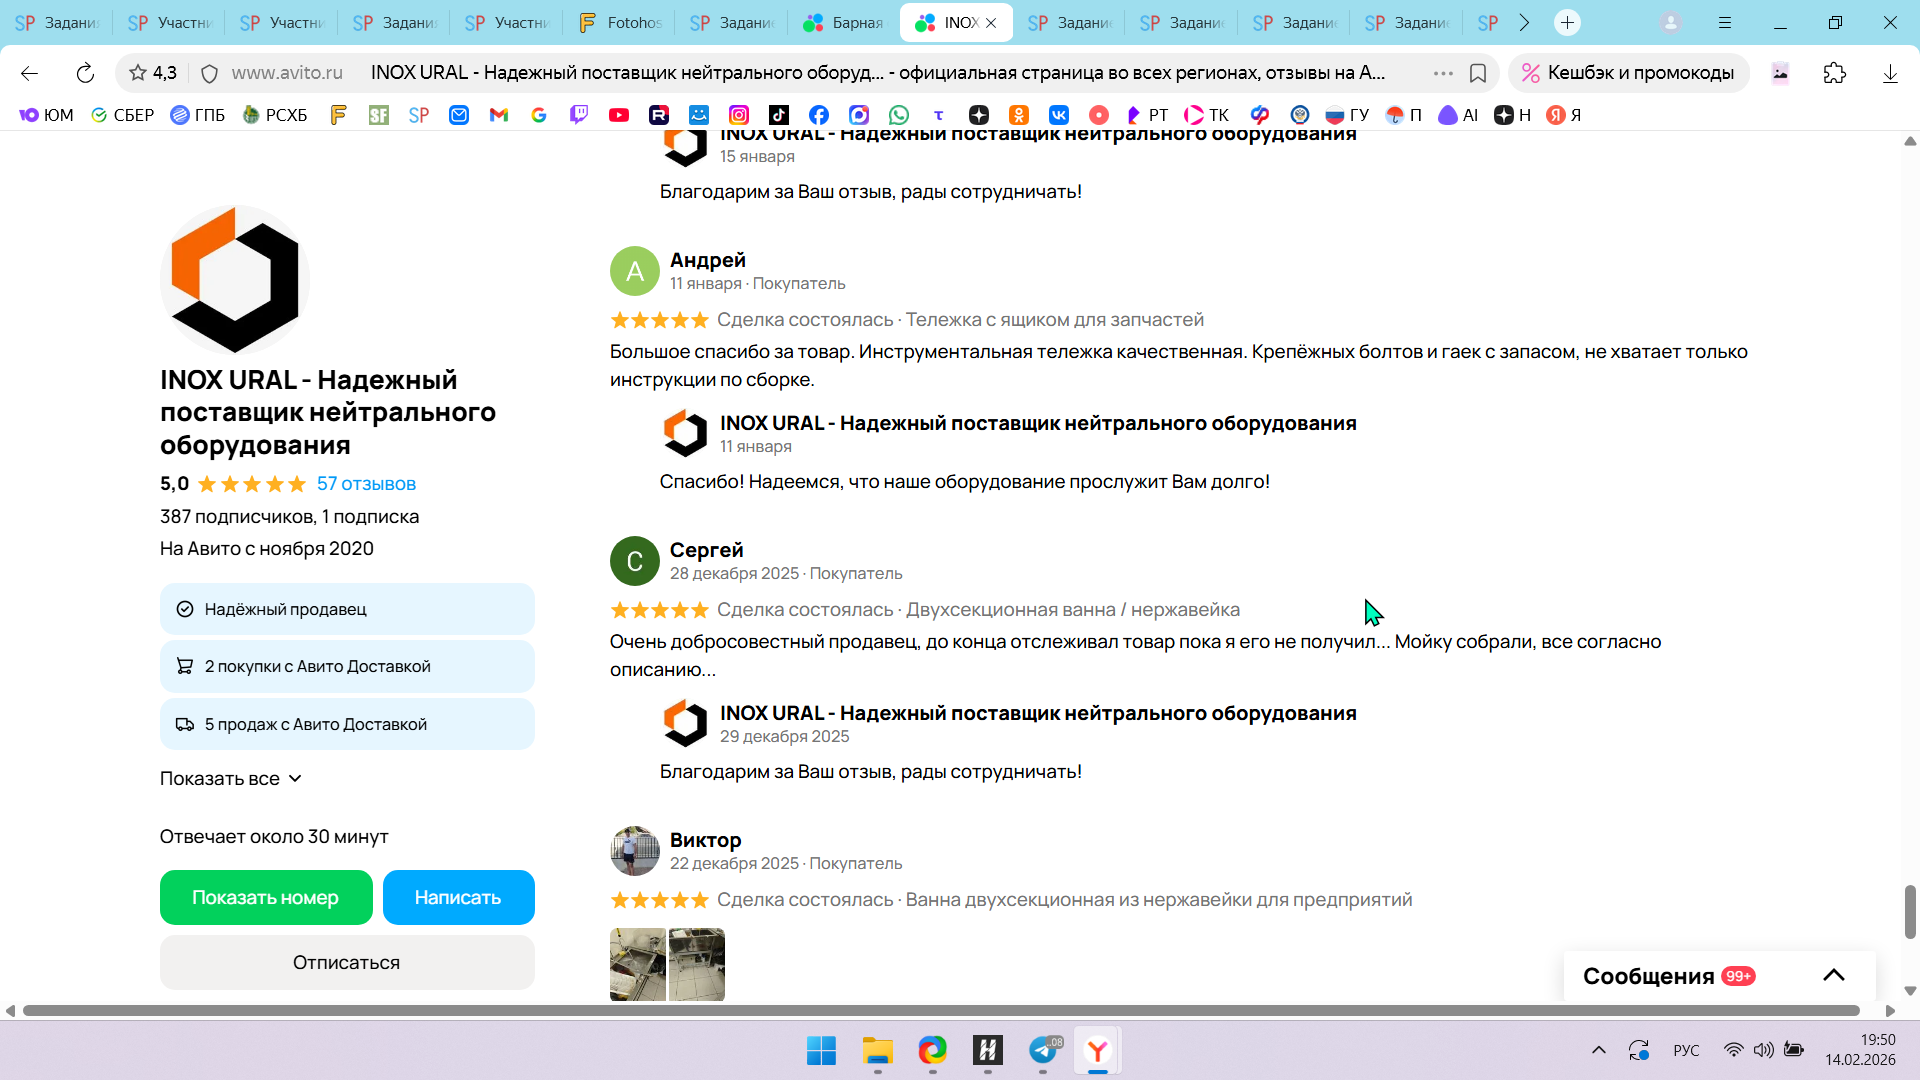Expand the Сообщения chat panel chevron
This screenshot has height=1080, width=1920.
1833,975
